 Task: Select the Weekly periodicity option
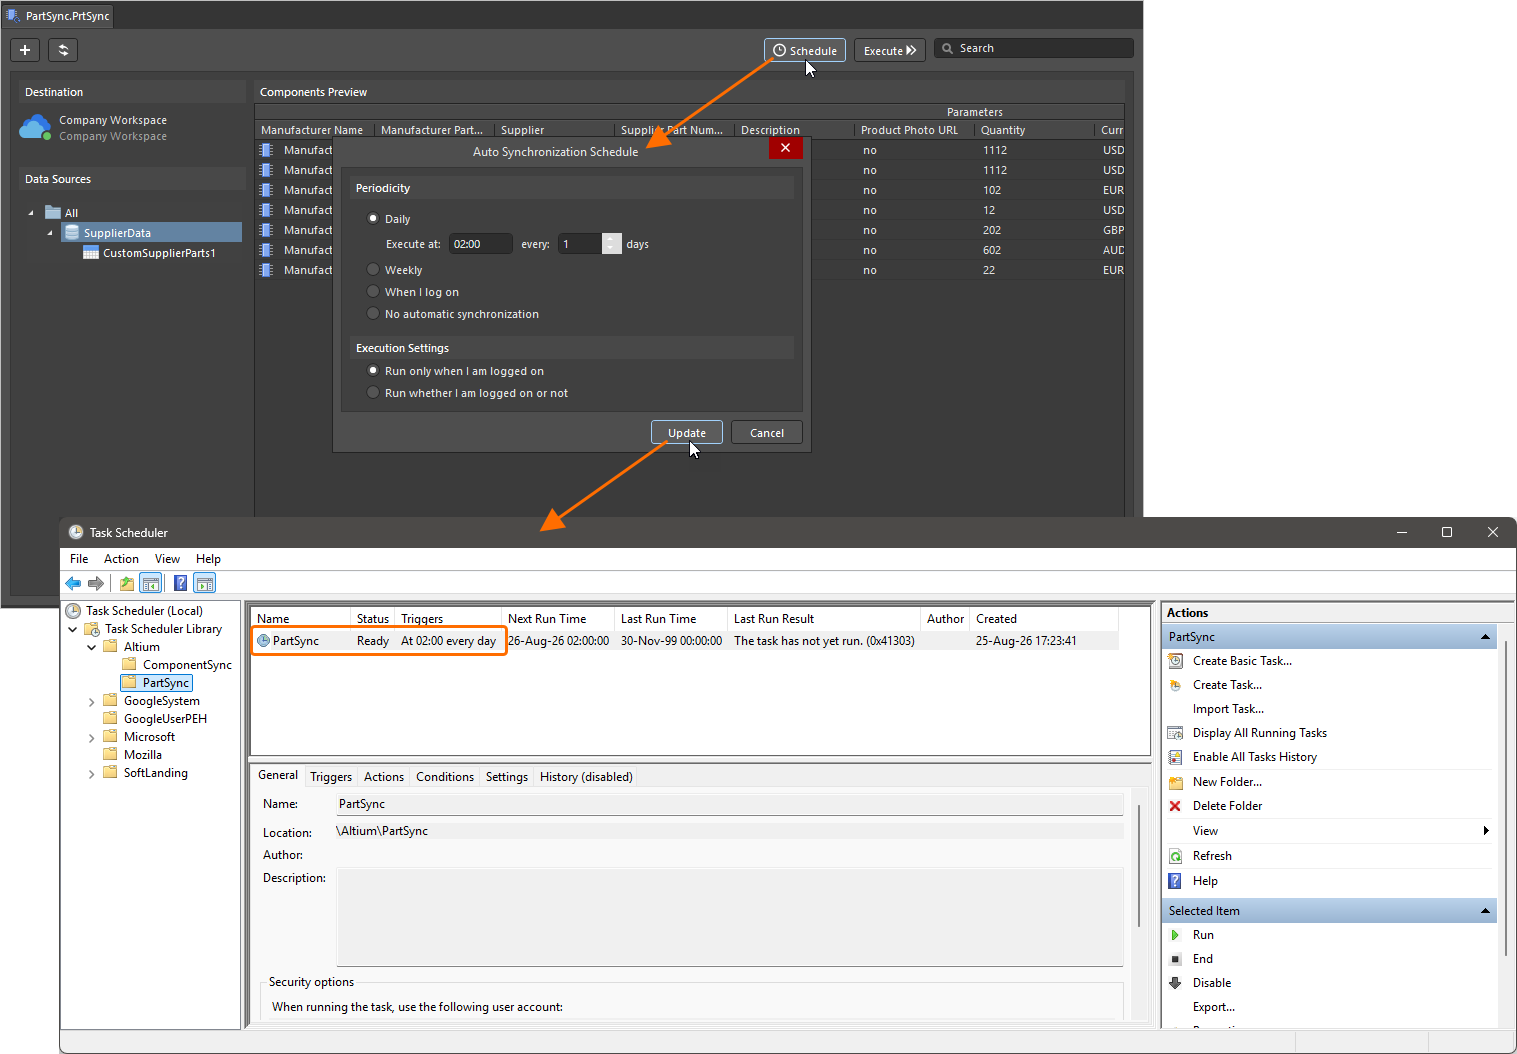373,270
